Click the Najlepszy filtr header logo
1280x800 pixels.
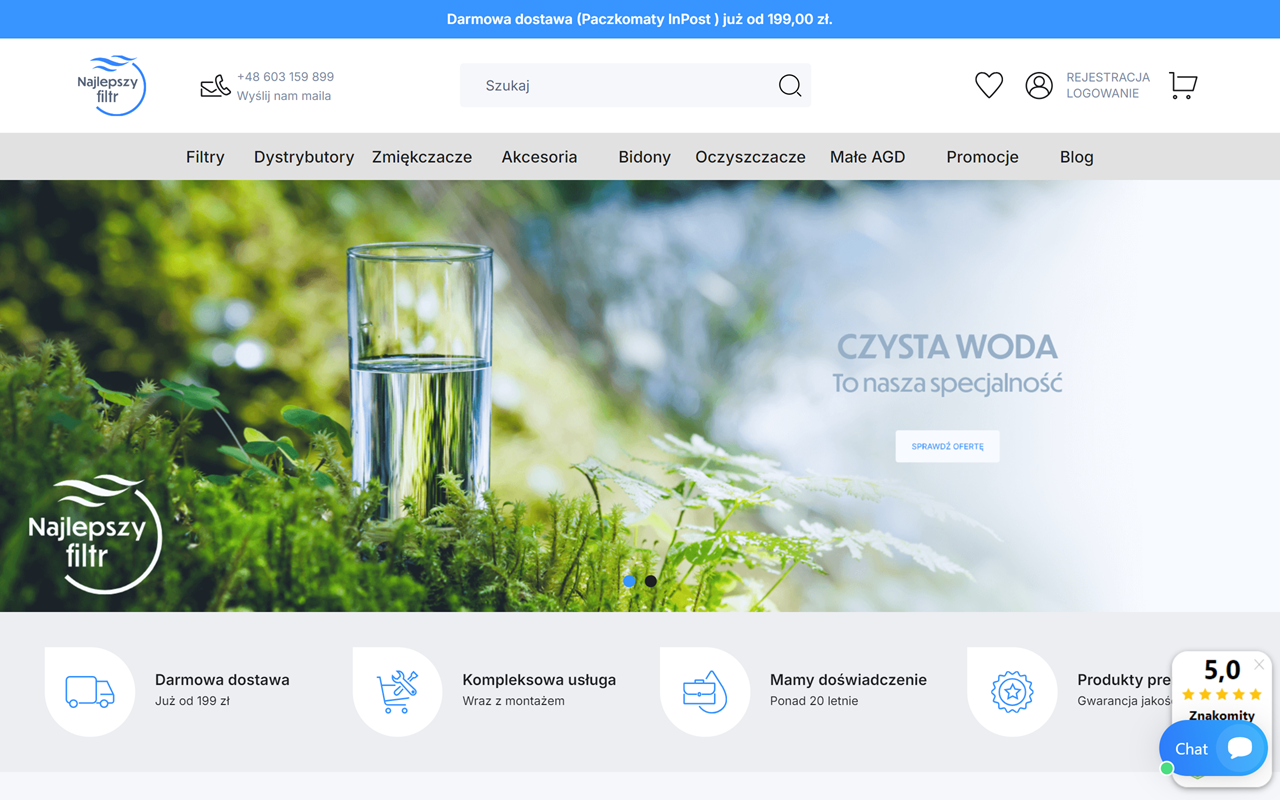pyautogui.click(x=112, y=86)
